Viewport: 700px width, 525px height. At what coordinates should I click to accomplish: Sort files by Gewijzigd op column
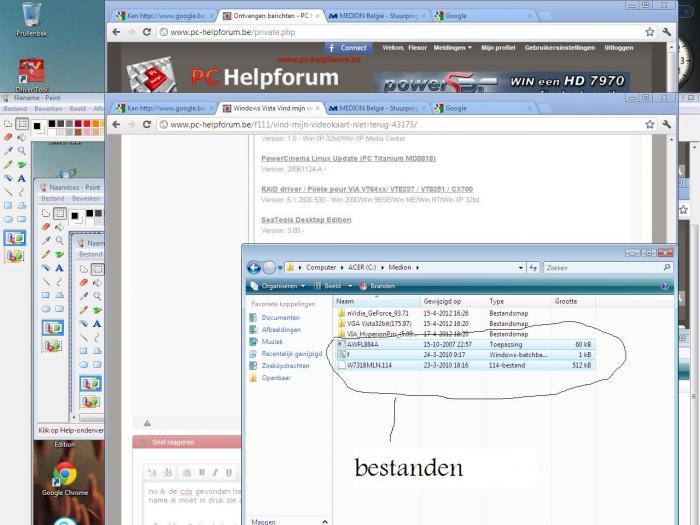pyautogui.click(x=452, y=301)
